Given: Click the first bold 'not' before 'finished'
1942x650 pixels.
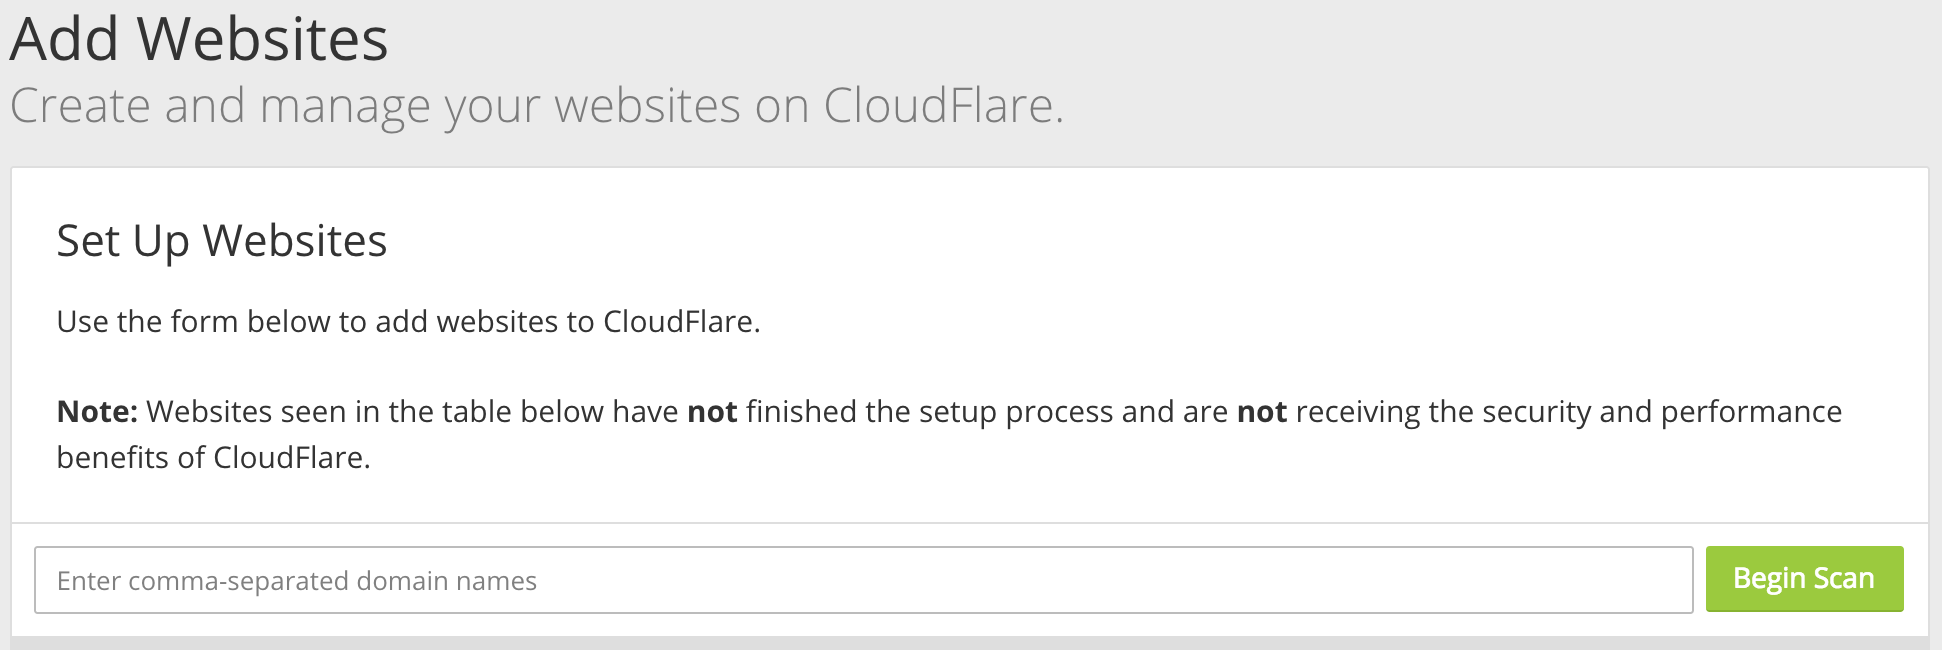Looking at the screenshot, I should 712,411.
